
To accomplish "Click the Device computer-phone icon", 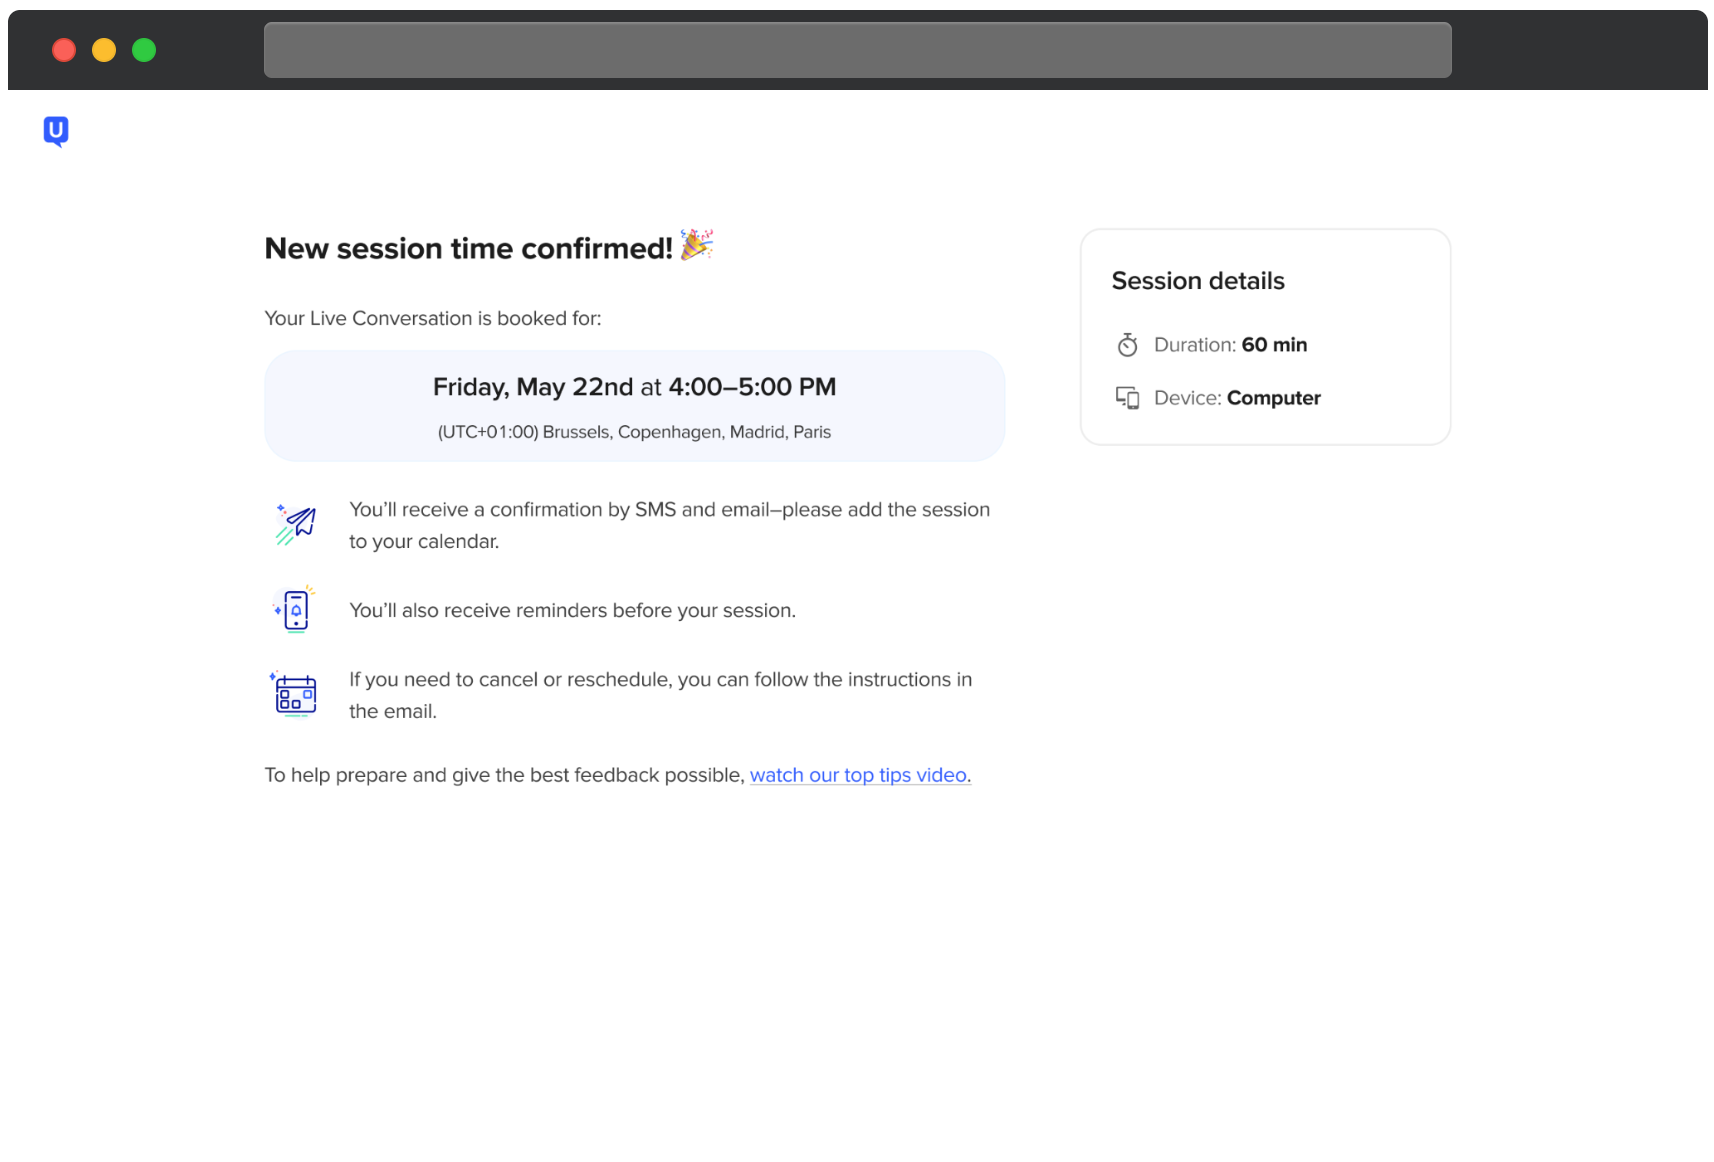I will 1128,398.
